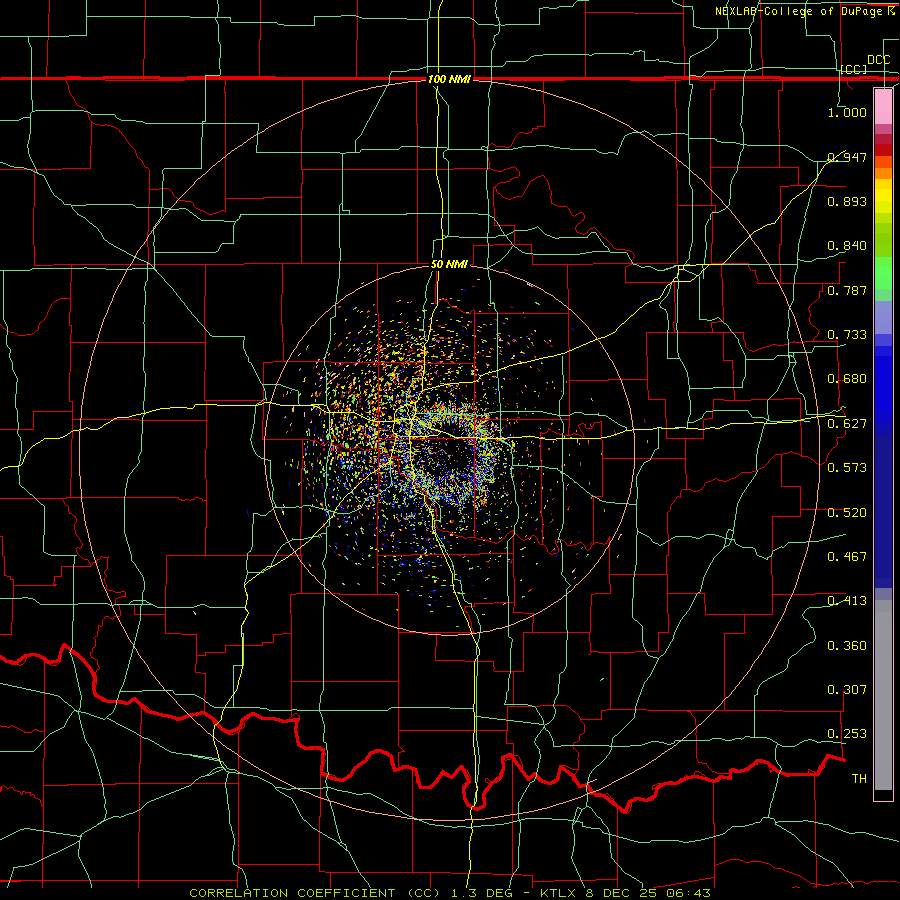The height and width of the screenshot is (900, 900).
Task: Click the 0.573 scale value
Action: pyautogui.click(x=847, y=468)
